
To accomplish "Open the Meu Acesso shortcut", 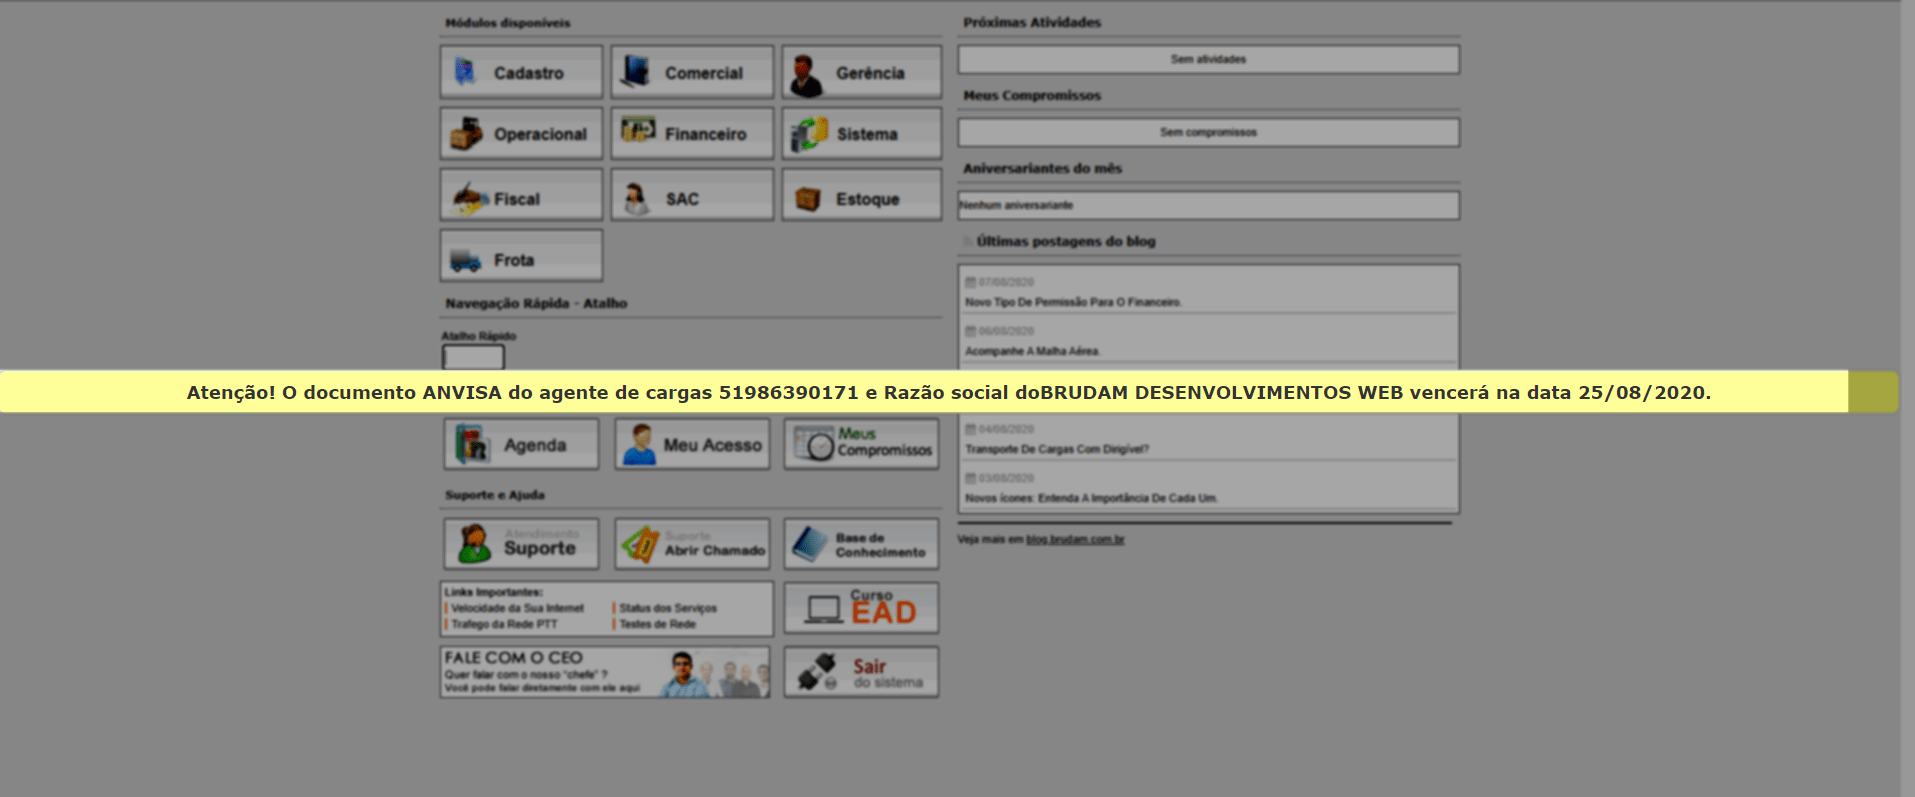I will point(692,443).
